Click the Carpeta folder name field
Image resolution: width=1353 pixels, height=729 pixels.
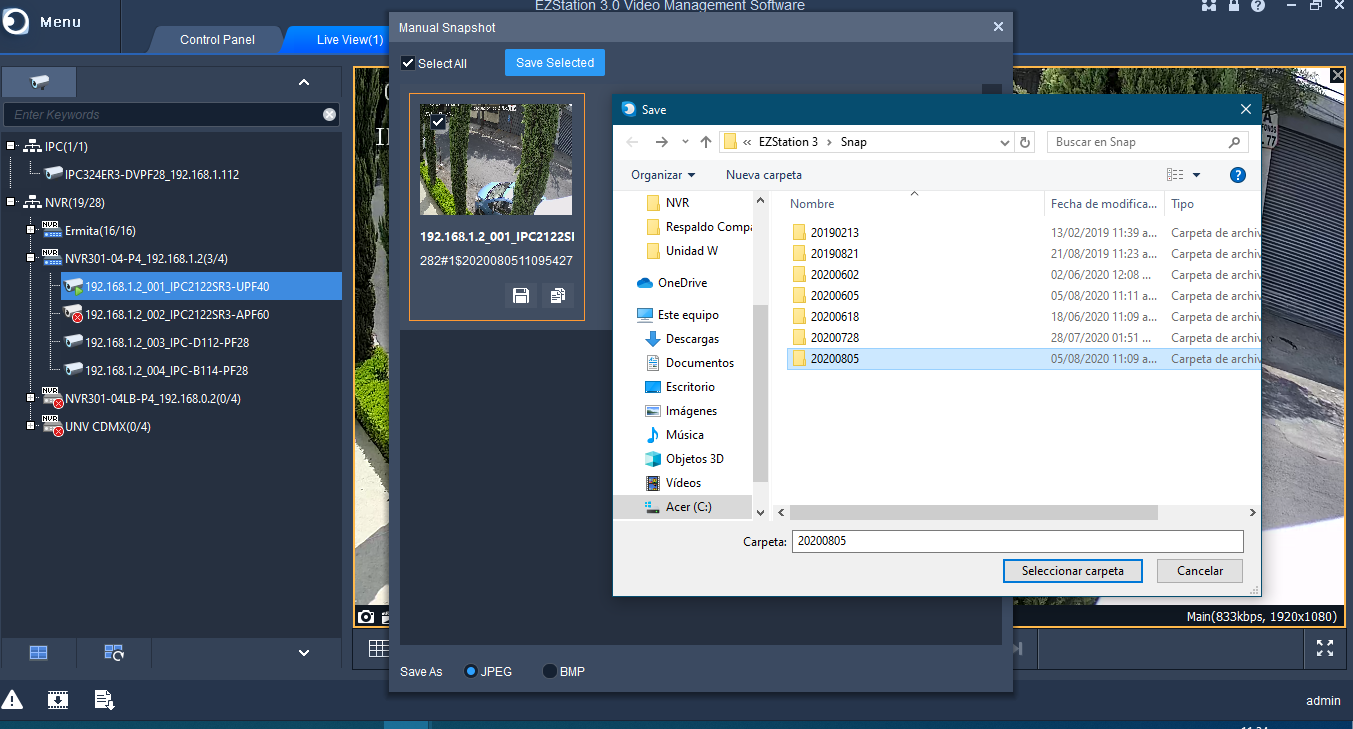point(1017,541)
